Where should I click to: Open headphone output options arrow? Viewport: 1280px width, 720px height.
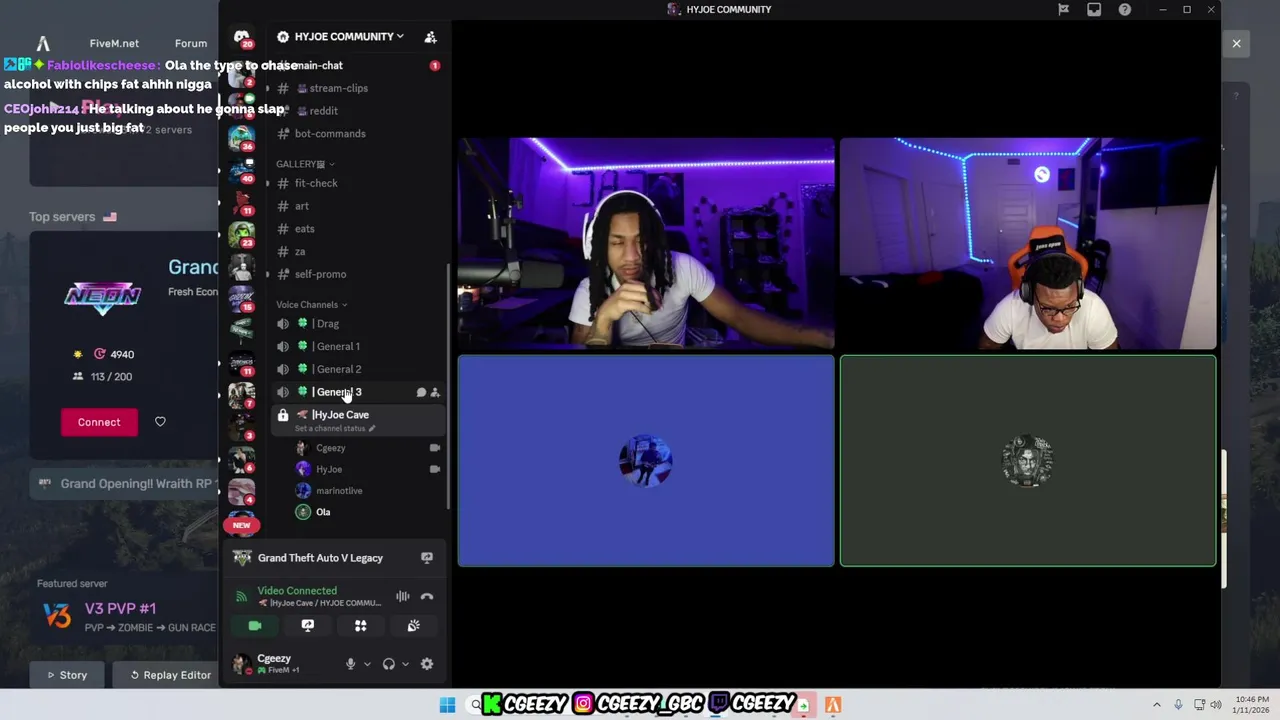(x=405, y=664)
